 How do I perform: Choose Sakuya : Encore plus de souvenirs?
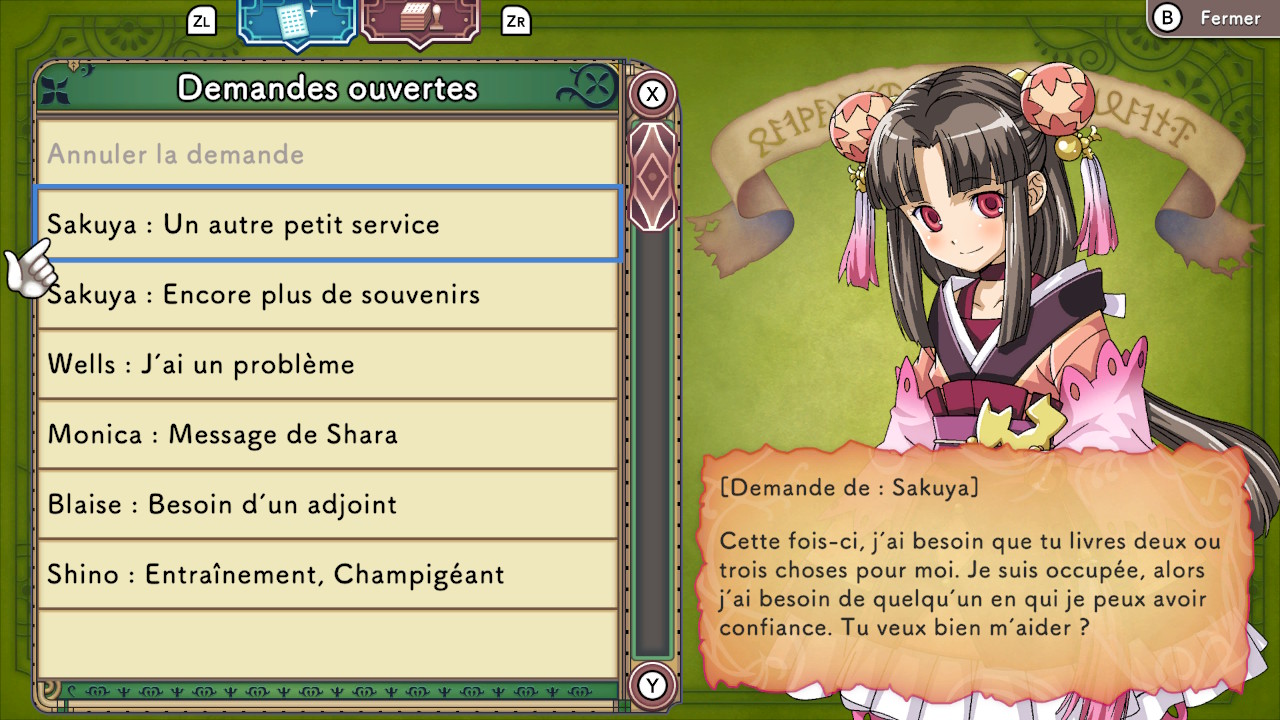tap(327, 294)
